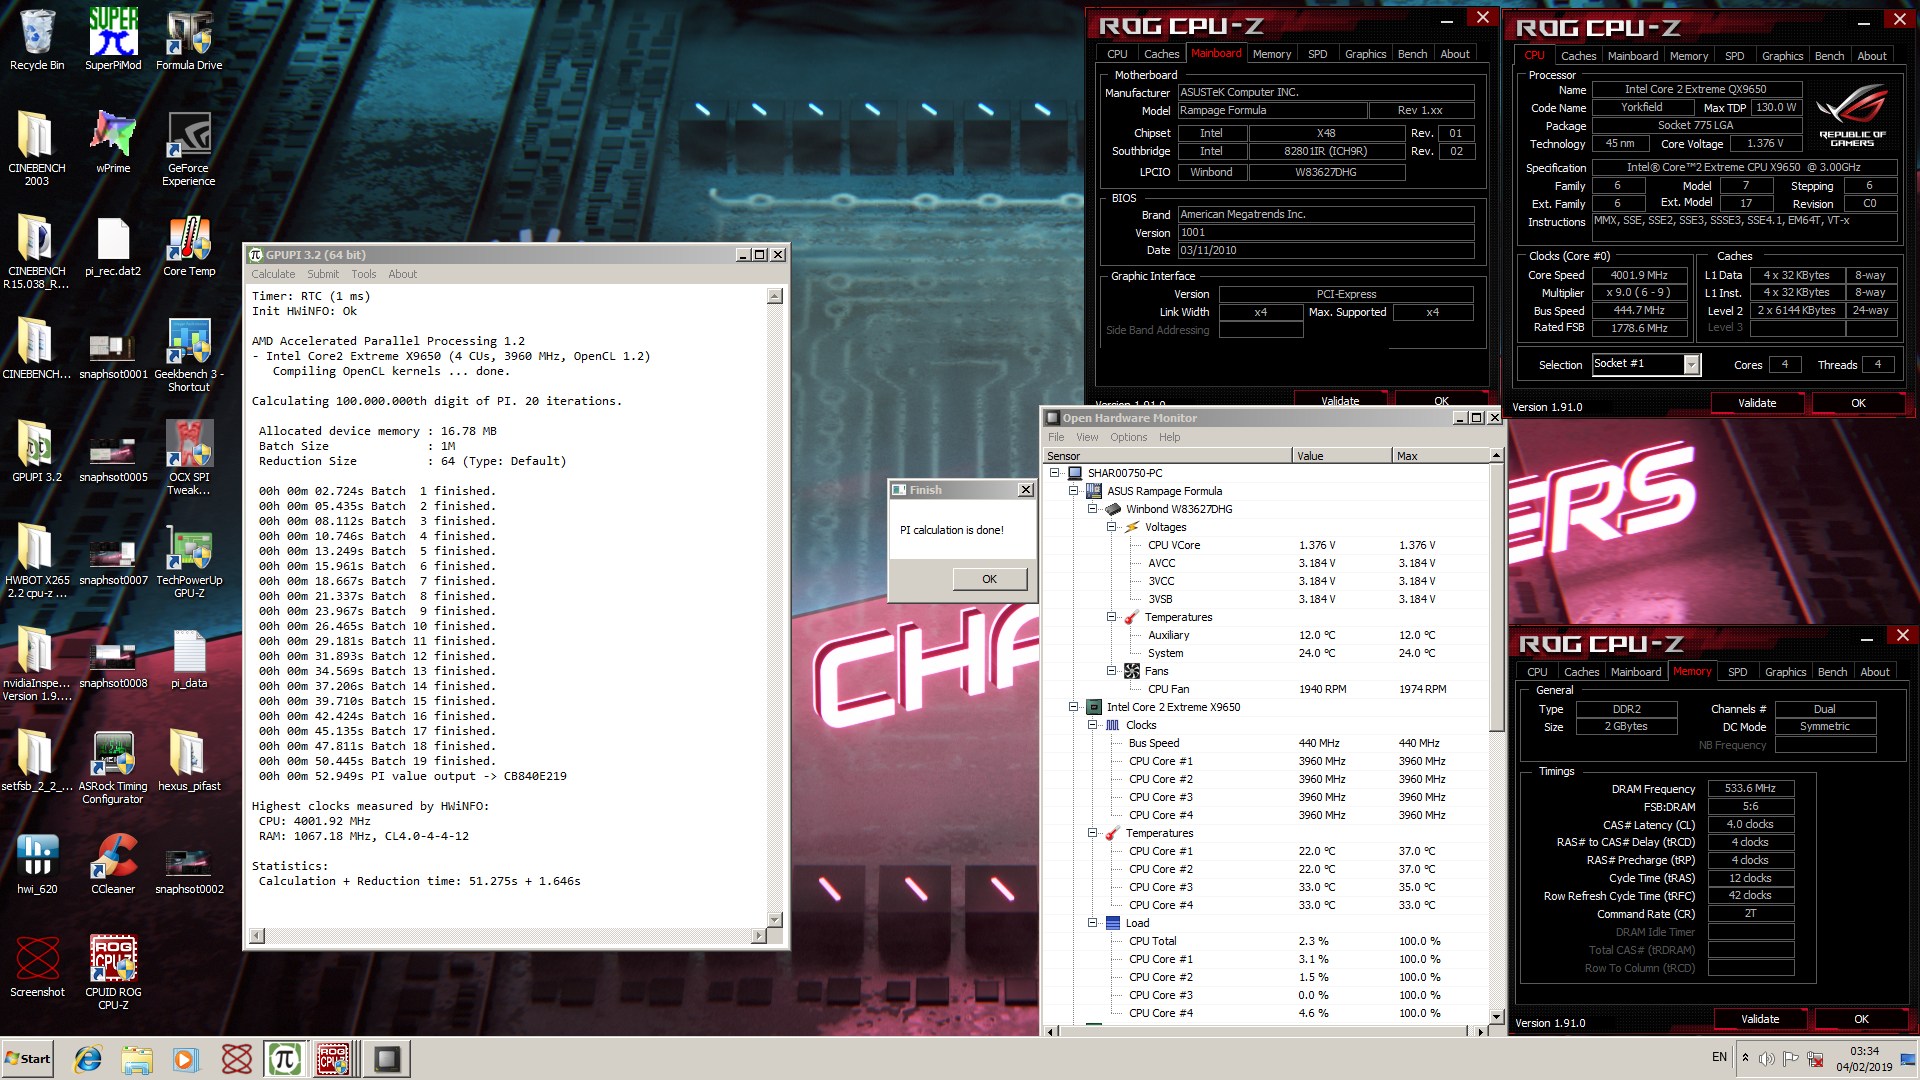Launch SuperPiMod from the desktop

(x=113, y=40)
